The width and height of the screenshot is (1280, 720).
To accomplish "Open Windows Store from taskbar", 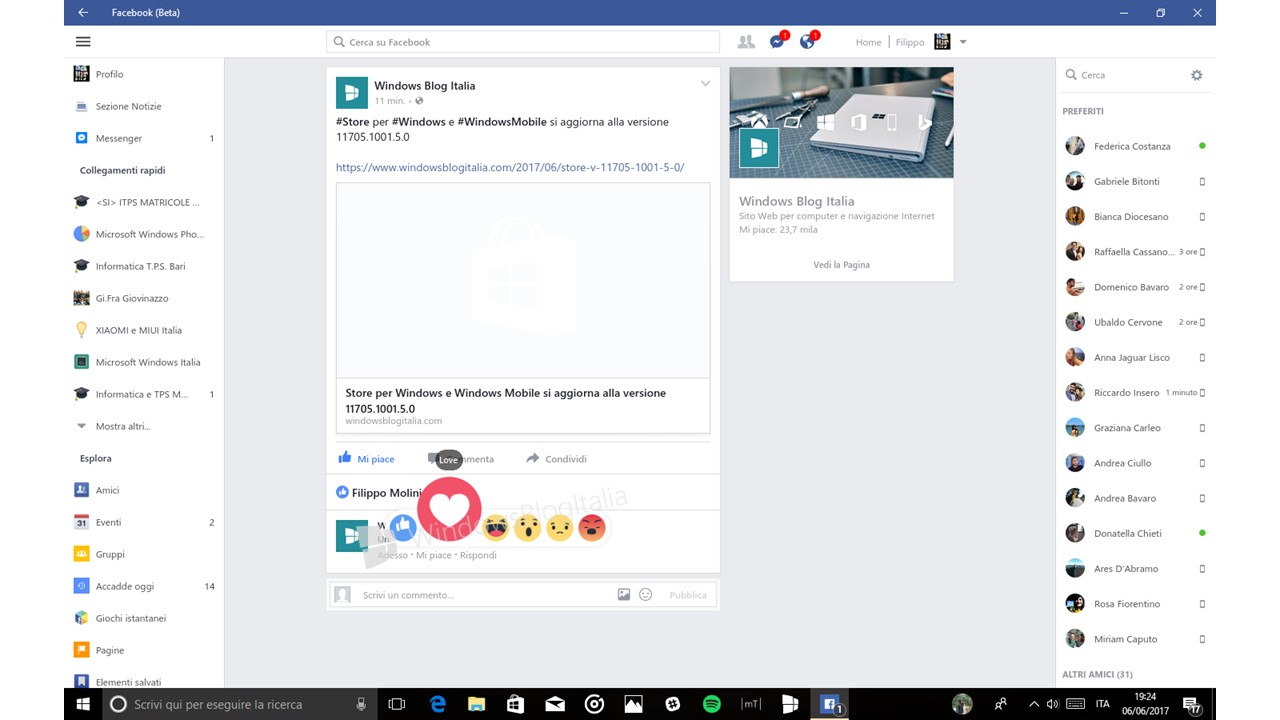I will point(515,704).
